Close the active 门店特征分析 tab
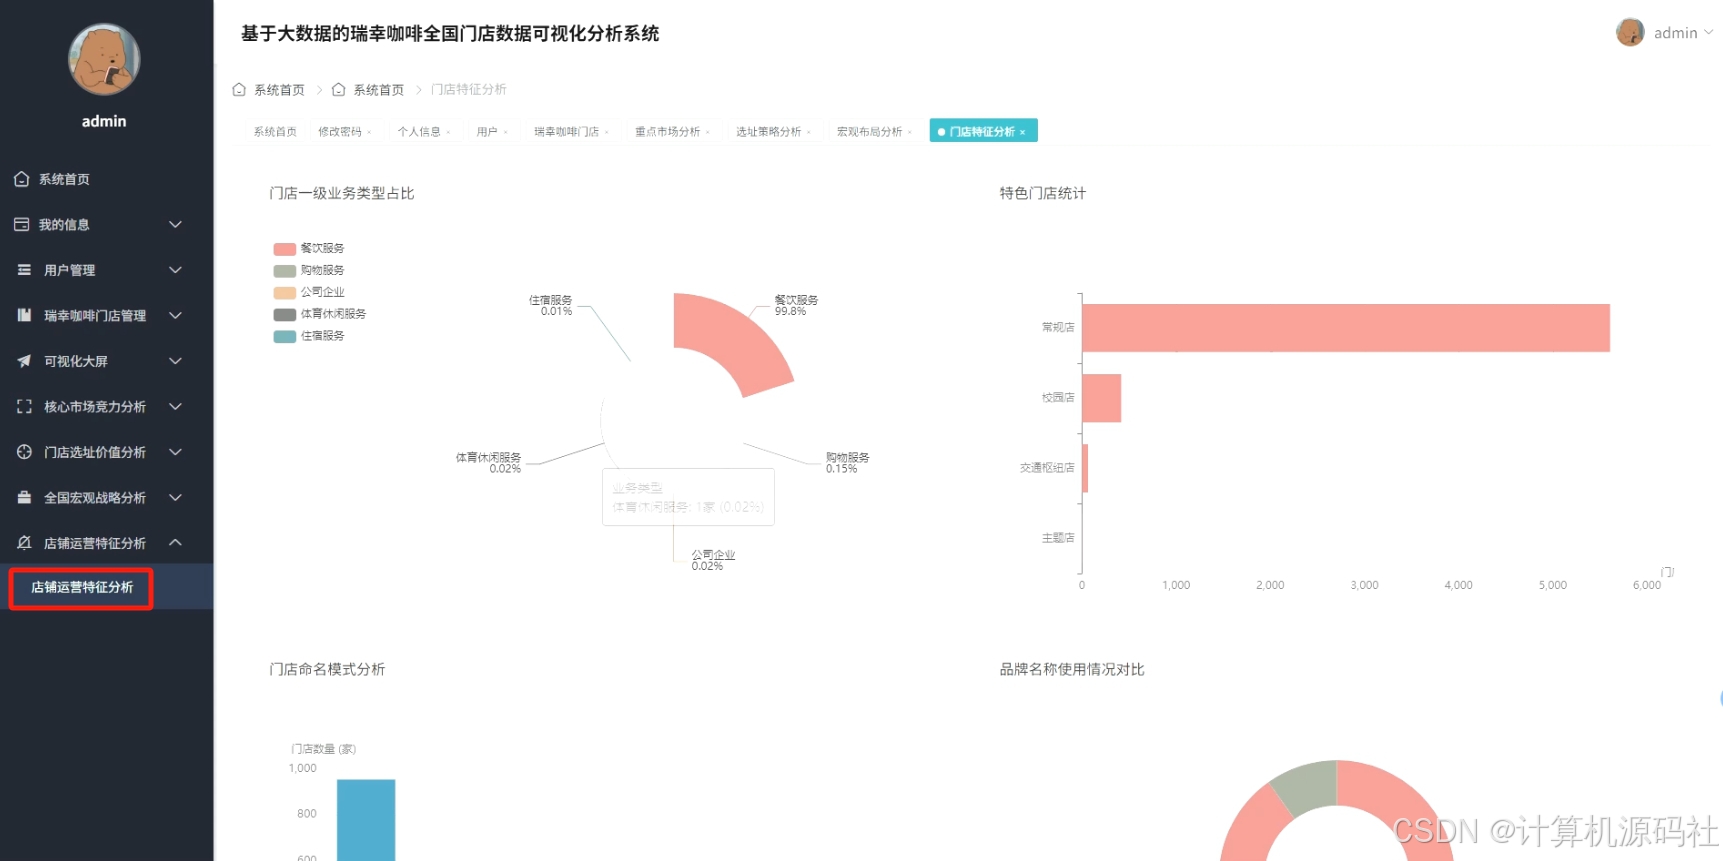Image resolution: width=1723 pixels, height=861 pixels. coord(1022,132)
